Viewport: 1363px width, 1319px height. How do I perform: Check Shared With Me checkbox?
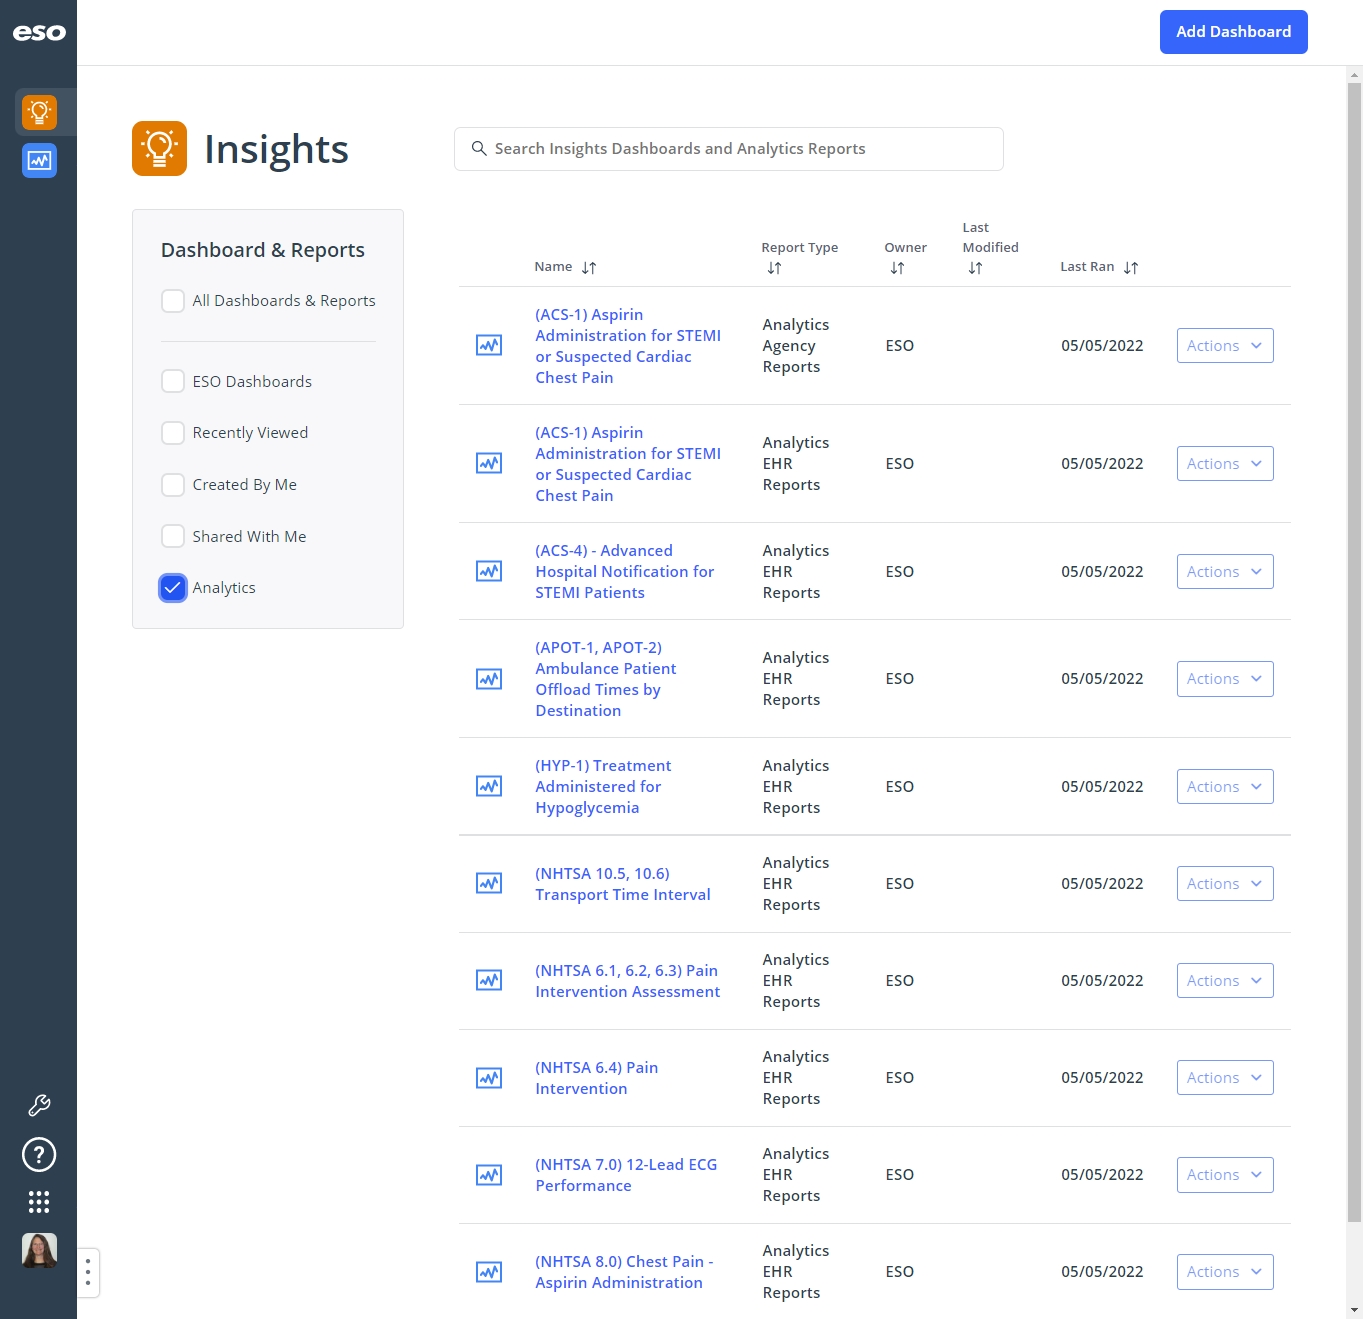[x=173, y=536]
